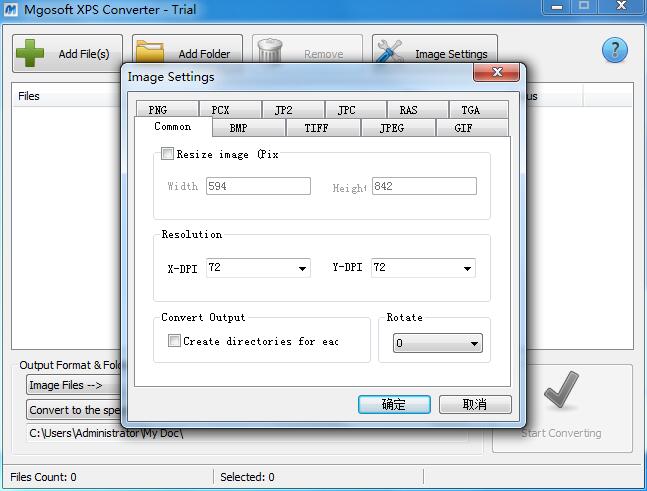Open the JP2 tab
The width and height of the screenshot is (647, 491).
coord(293,109)
